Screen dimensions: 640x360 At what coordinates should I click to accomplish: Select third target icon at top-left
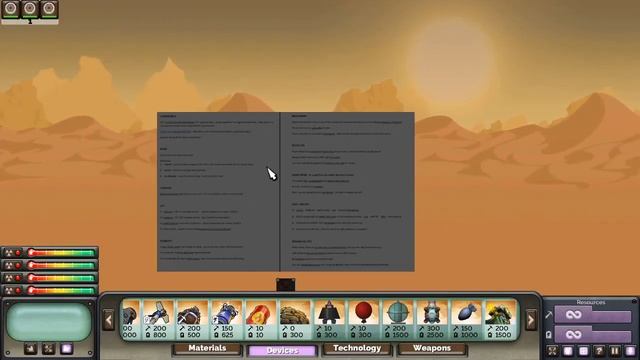tap(49, 9)
